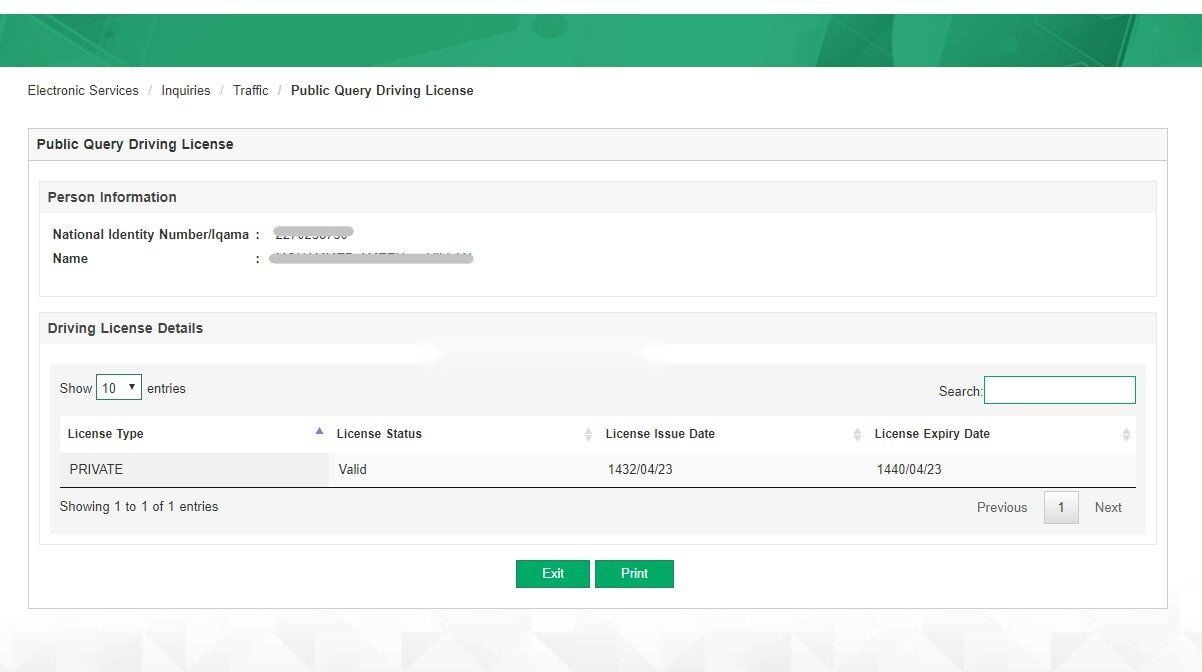This screenshot has height=672, width=1202.
Task: Open the Show entries count dropdown
Action: [x=119, y=388]
